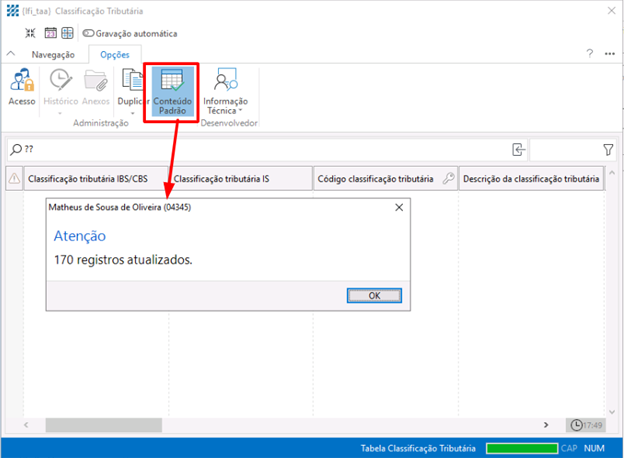Image resolution: width=624 pixels, height=458 pixels.
Task: Click the search field with ??
Action: coord(260,149)
